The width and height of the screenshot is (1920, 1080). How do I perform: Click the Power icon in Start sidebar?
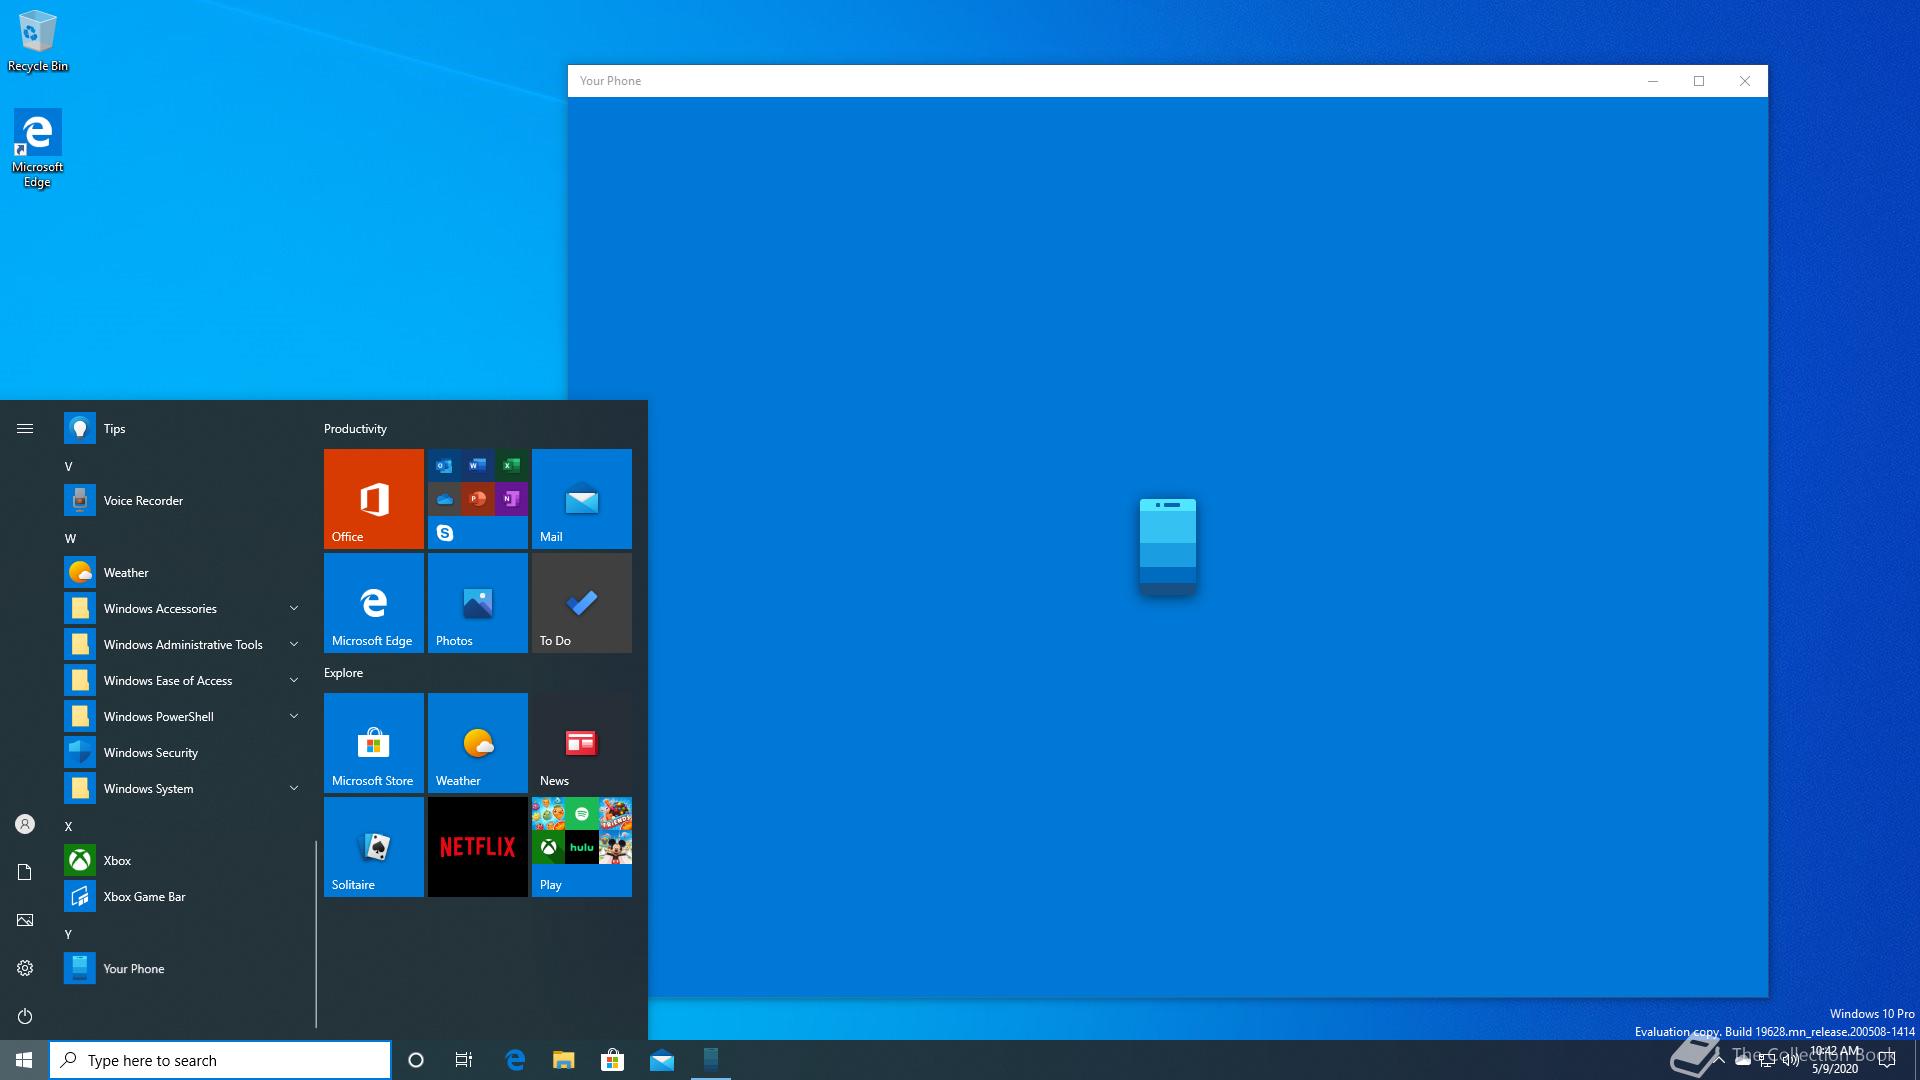tap(25, 1016)
